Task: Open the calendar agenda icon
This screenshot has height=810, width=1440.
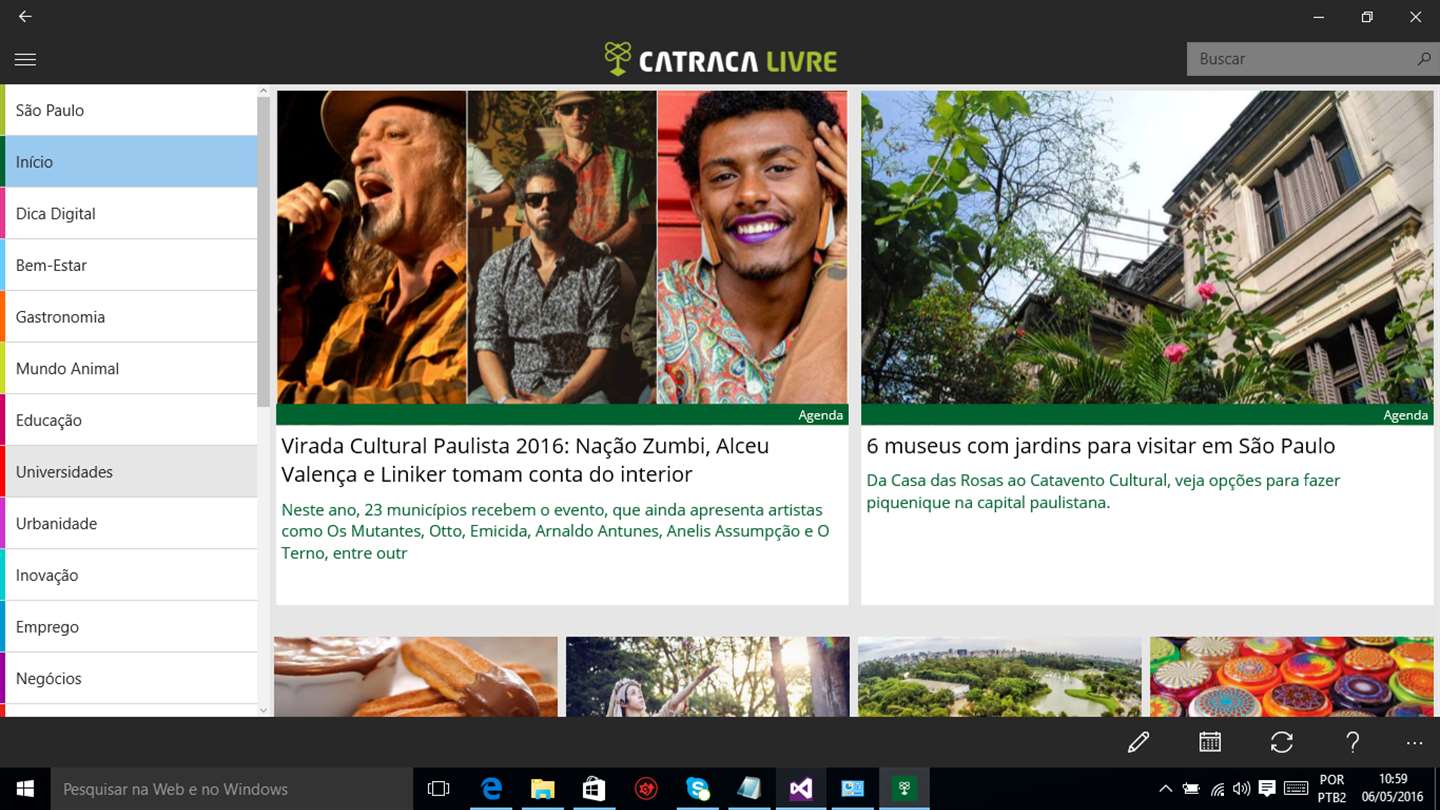Action: click(1210, 742)
